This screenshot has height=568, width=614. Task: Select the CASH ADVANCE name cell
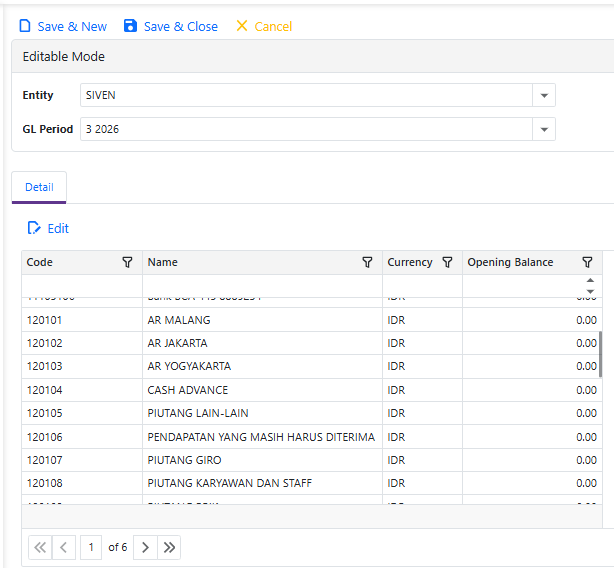tap(262, 390)
